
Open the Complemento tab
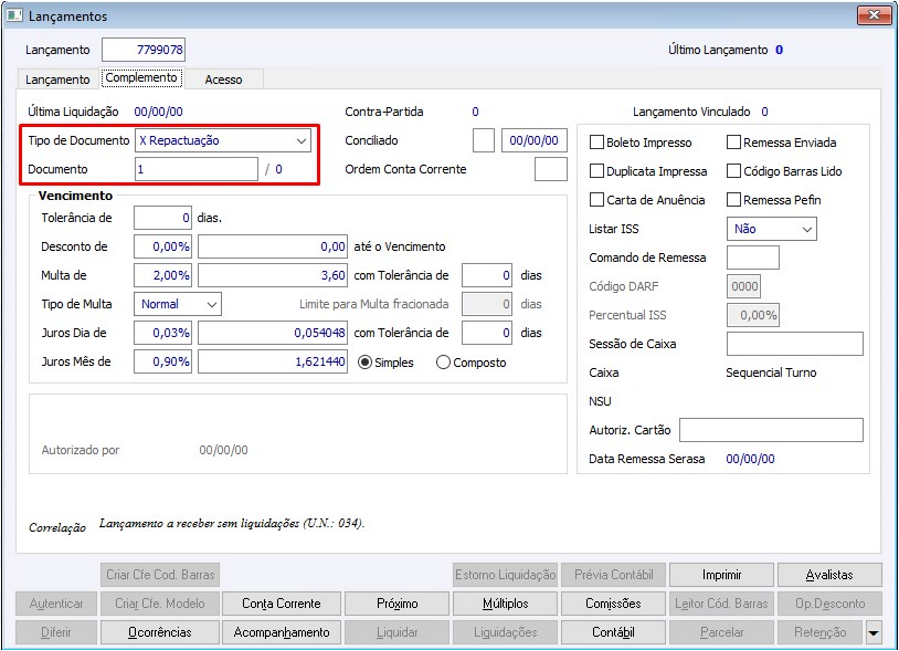(142, 78)
